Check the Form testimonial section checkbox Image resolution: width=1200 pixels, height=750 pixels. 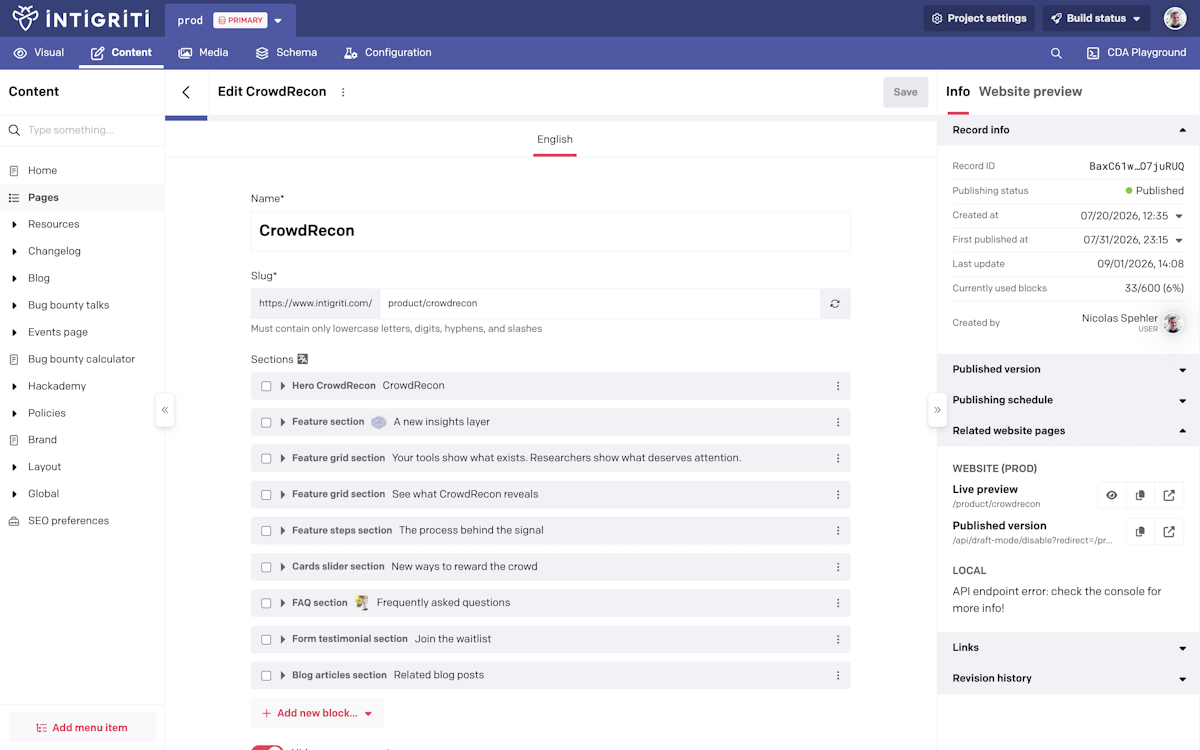click(x=266, y=639)
